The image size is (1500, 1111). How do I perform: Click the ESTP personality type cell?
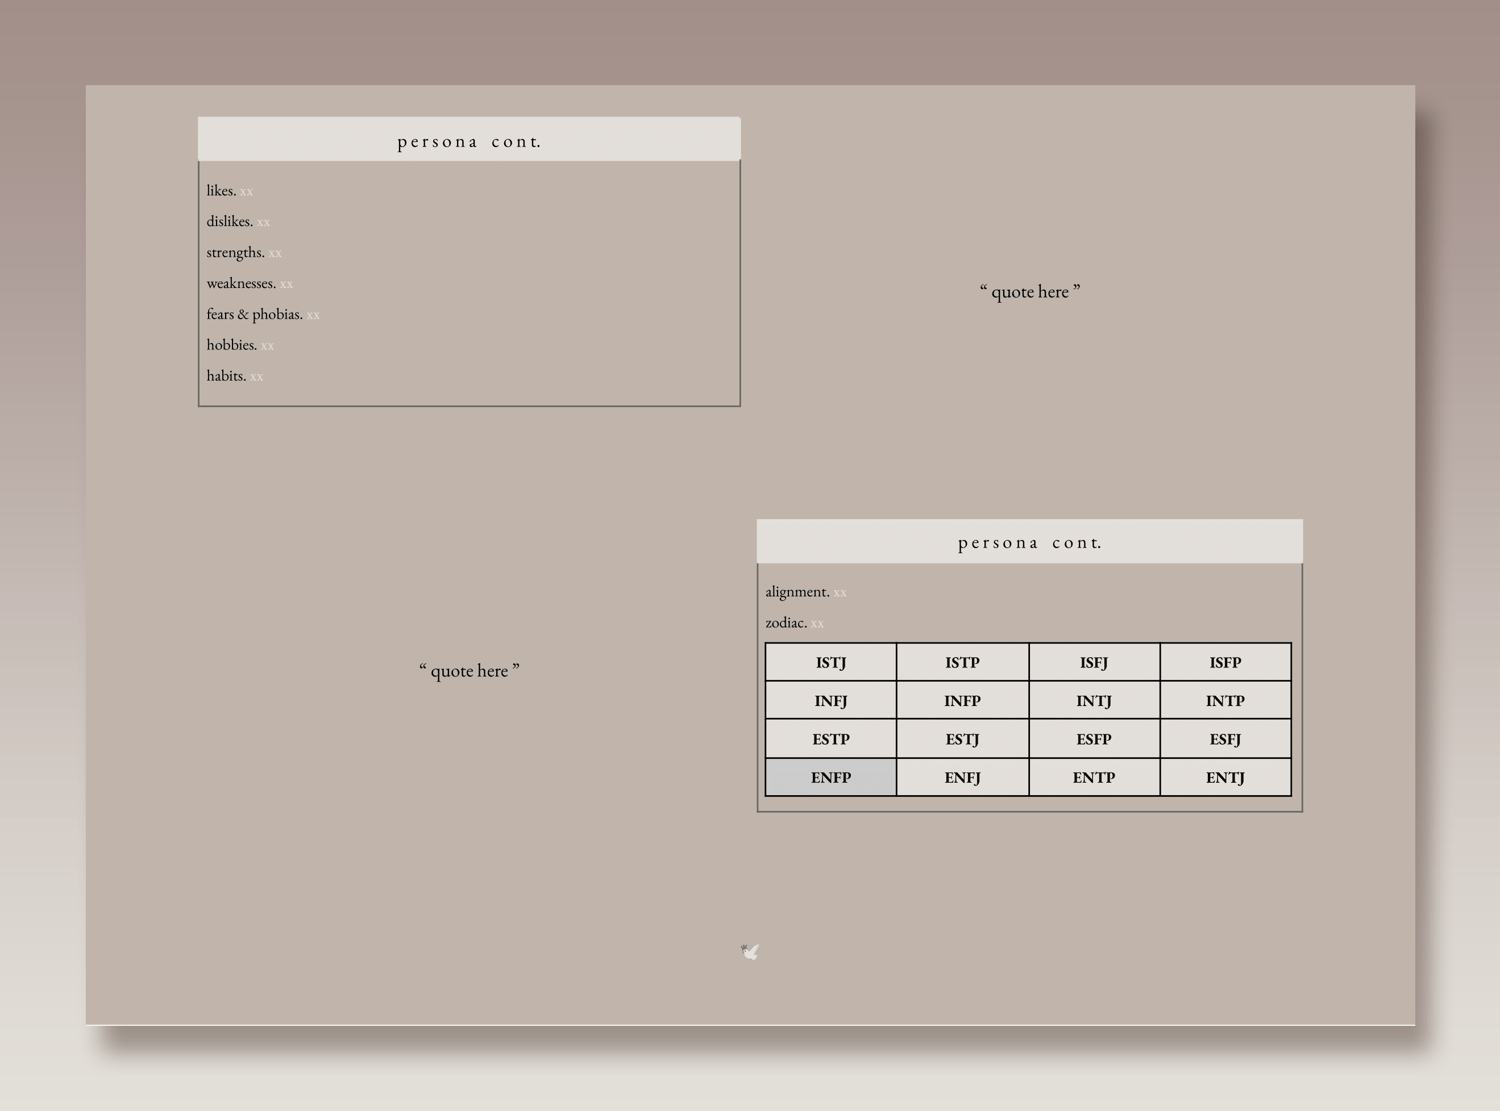(831, 739)
